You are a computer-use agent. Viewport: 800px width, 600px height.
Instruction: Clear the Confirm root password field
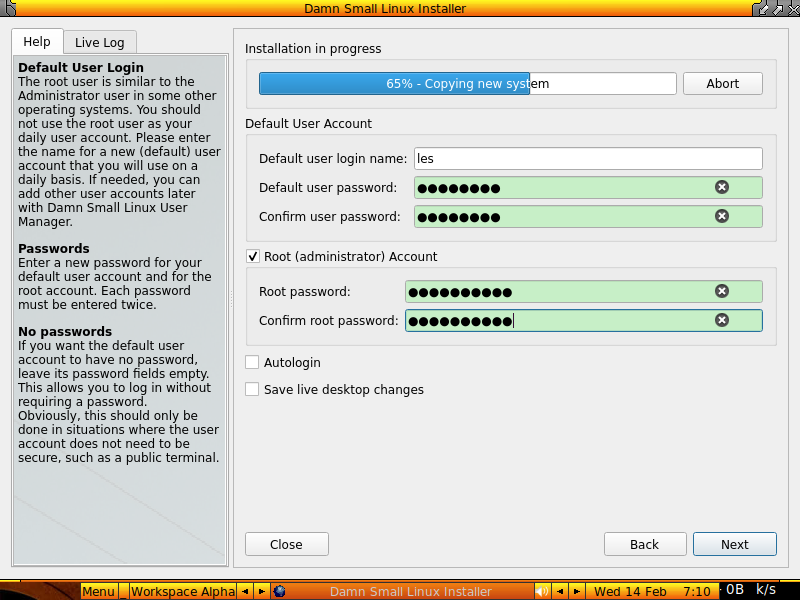pyautogui.click(x=722, y=320)
